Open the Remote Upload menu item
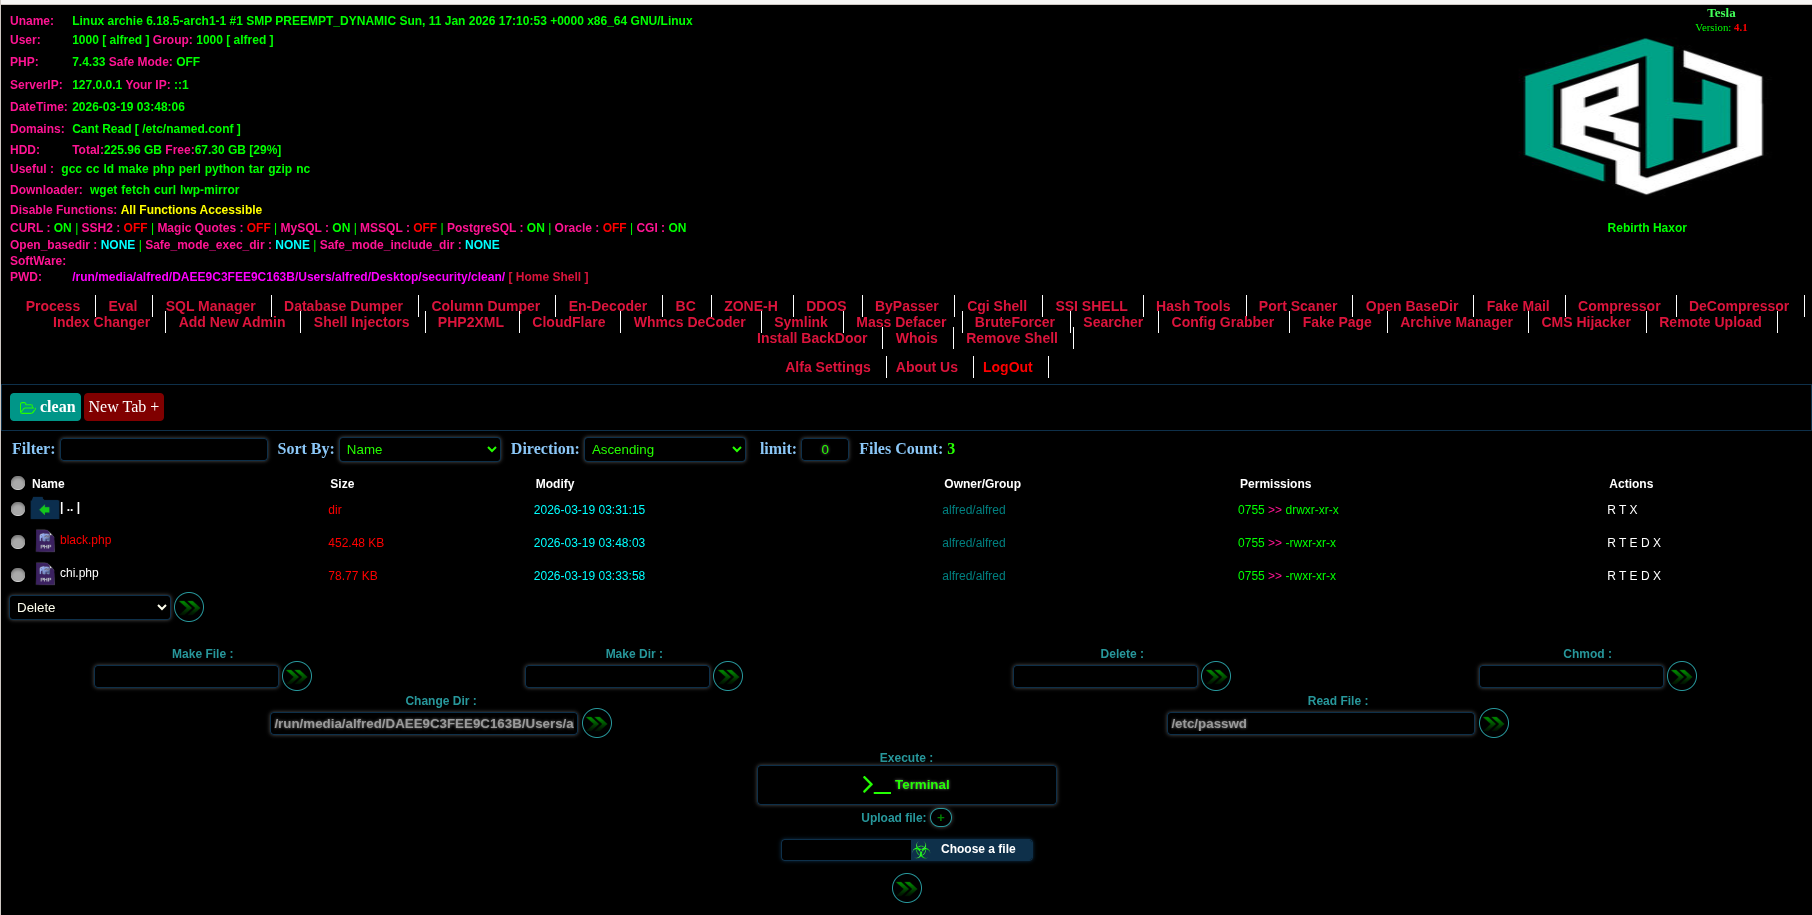 click(1710, 322)
